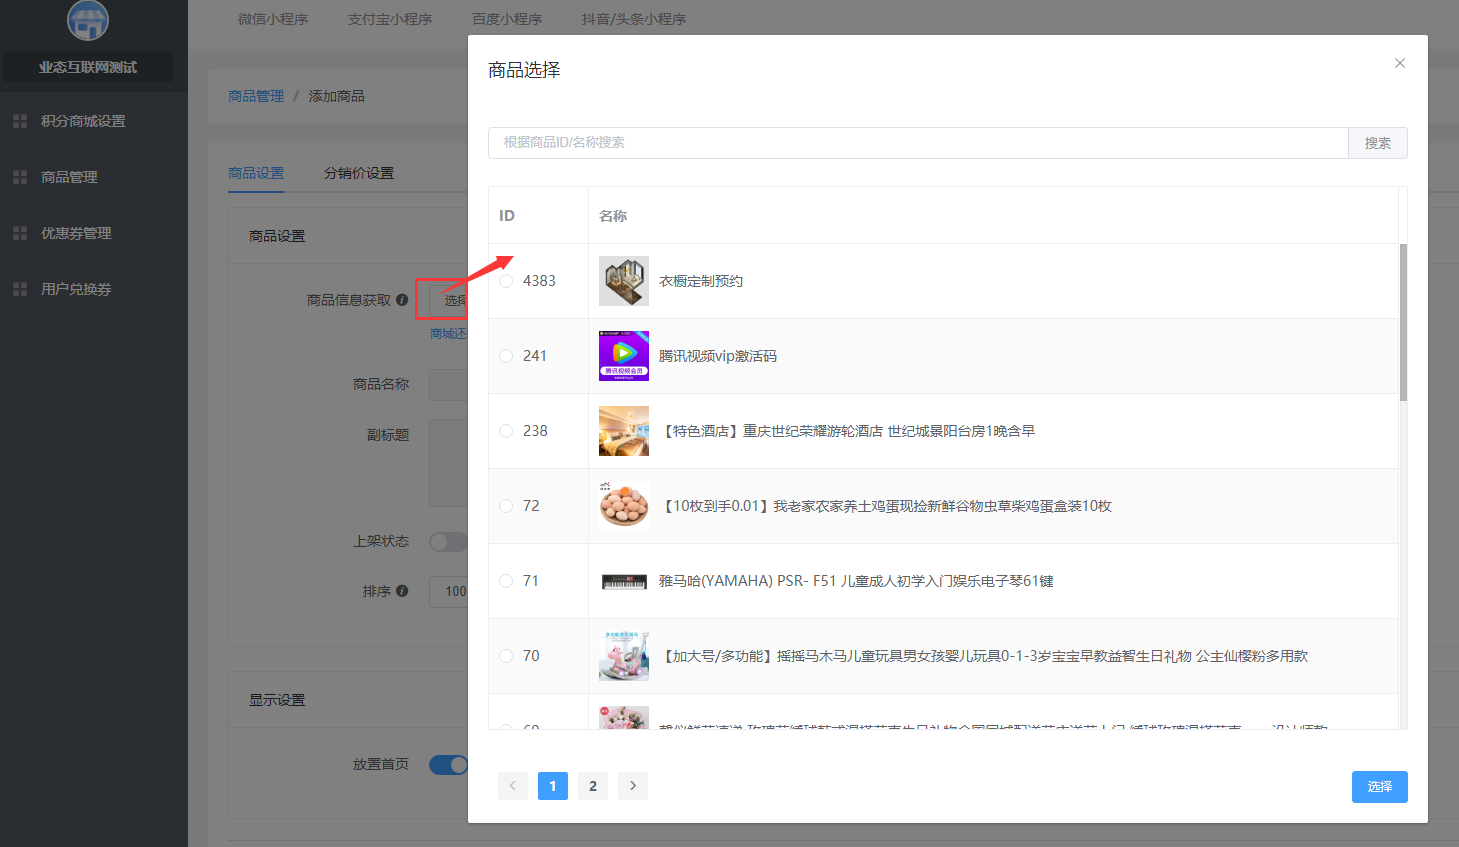Click grid icon beside 用户兑换券
1459x847 pixels.
click(20, 289)
